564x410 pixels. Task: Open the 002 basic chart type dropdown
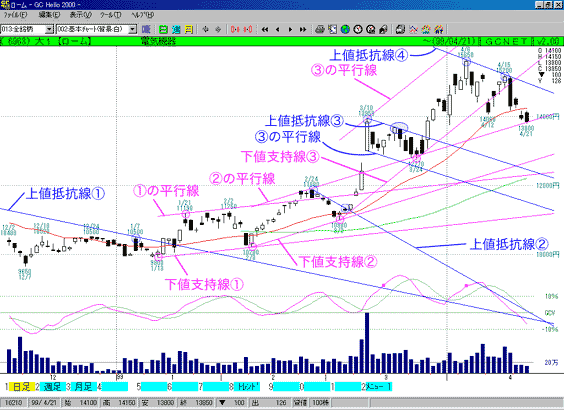(x=133, y=29)
